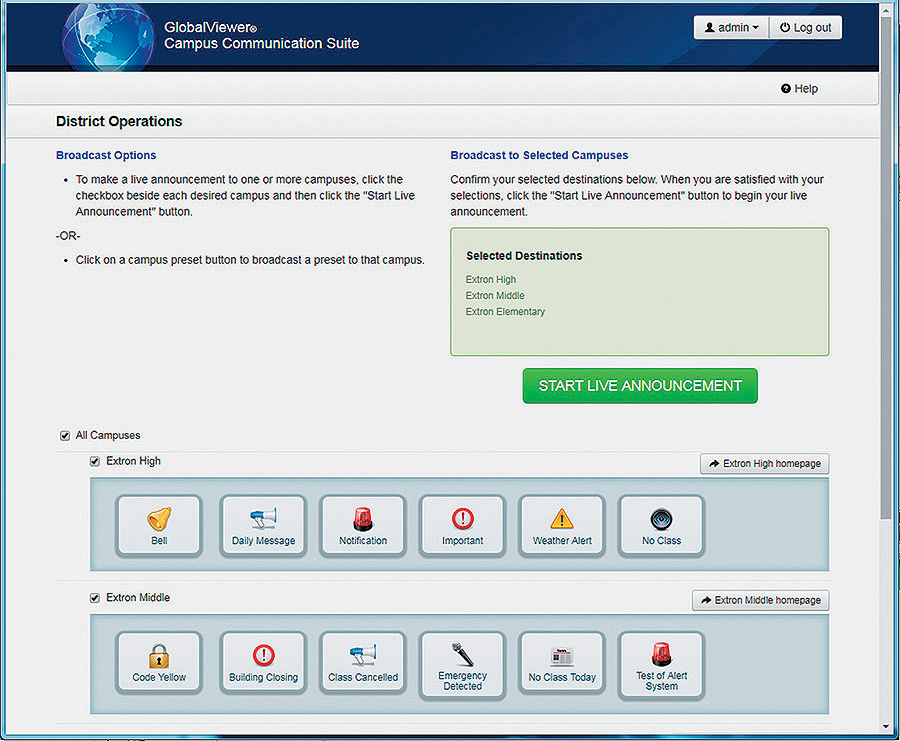Open the Help page
Screen dimensions: 900x741
pos(798,88)
